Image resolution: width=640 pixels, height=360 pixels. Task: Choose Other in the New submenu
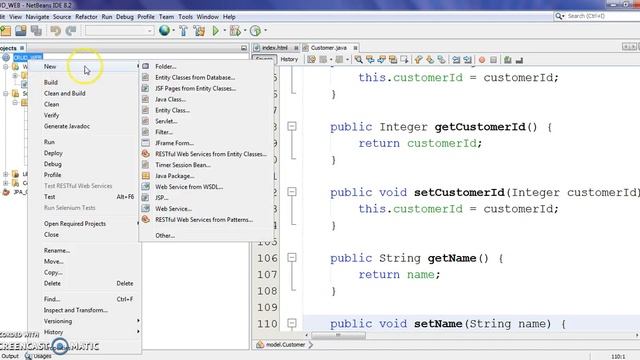pyautogui.click(x=165, y=236)
